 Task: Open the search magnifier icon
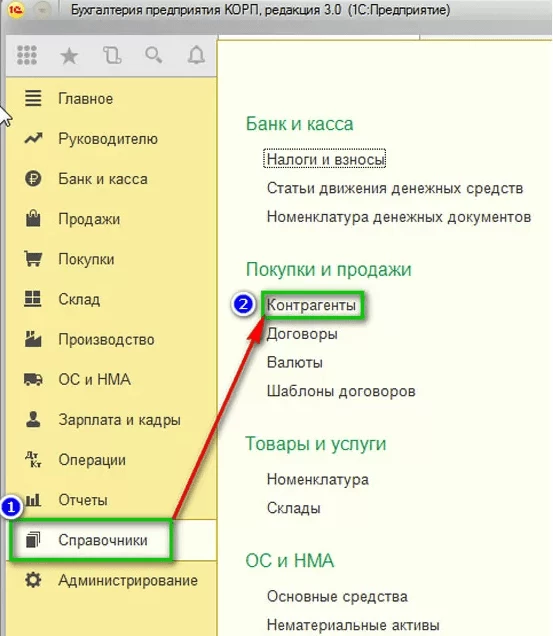(154, 55)
